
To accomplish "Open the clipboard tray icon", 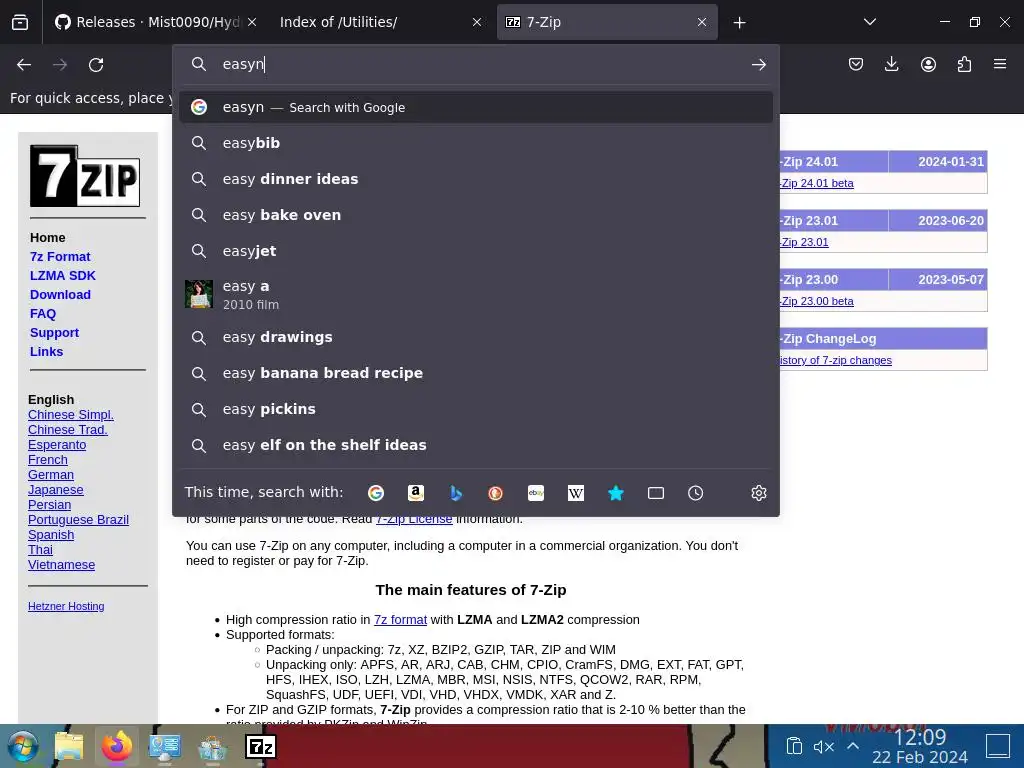I will (x=793, y=746).
